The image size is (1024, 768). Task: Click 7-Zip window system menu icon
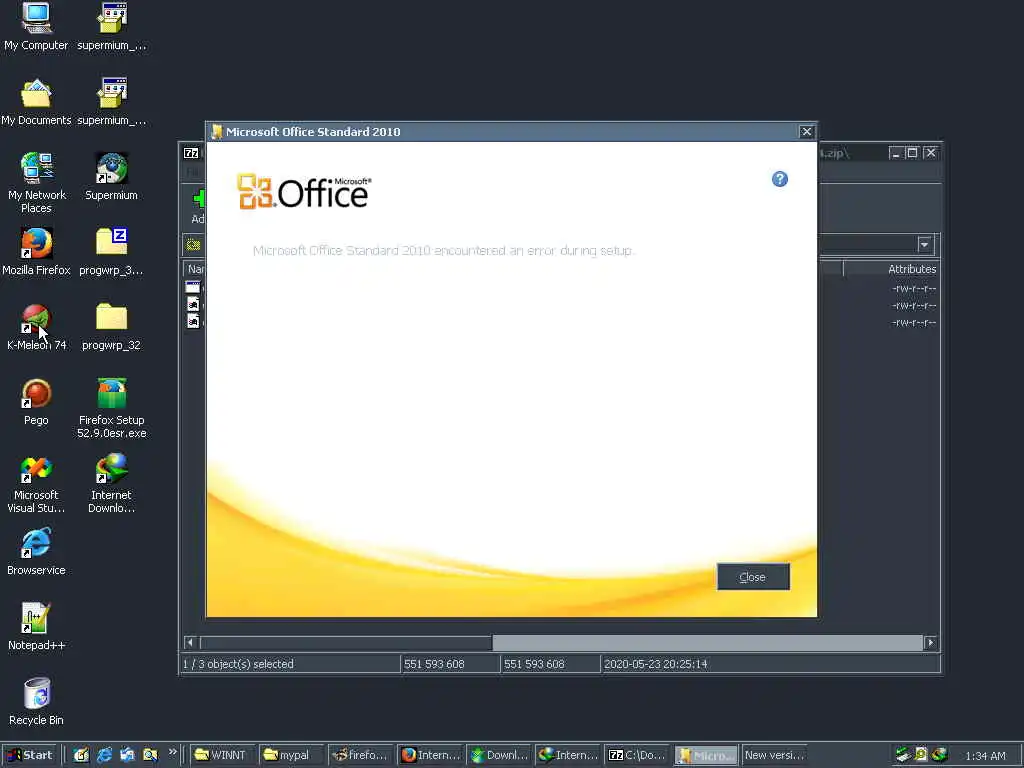coord(191,153)
